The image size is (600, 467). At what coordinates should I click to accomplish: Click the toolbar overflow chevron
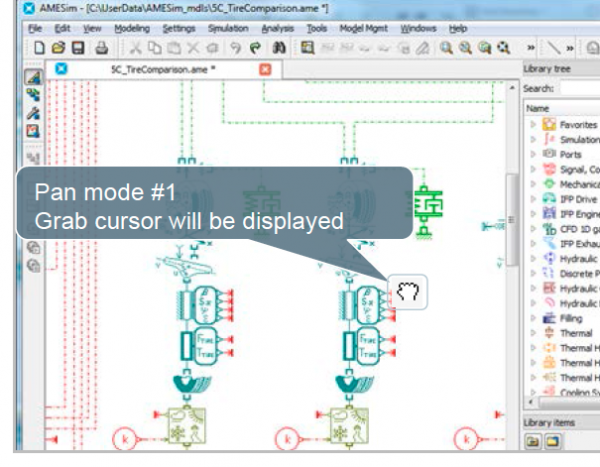coord(530,47)
